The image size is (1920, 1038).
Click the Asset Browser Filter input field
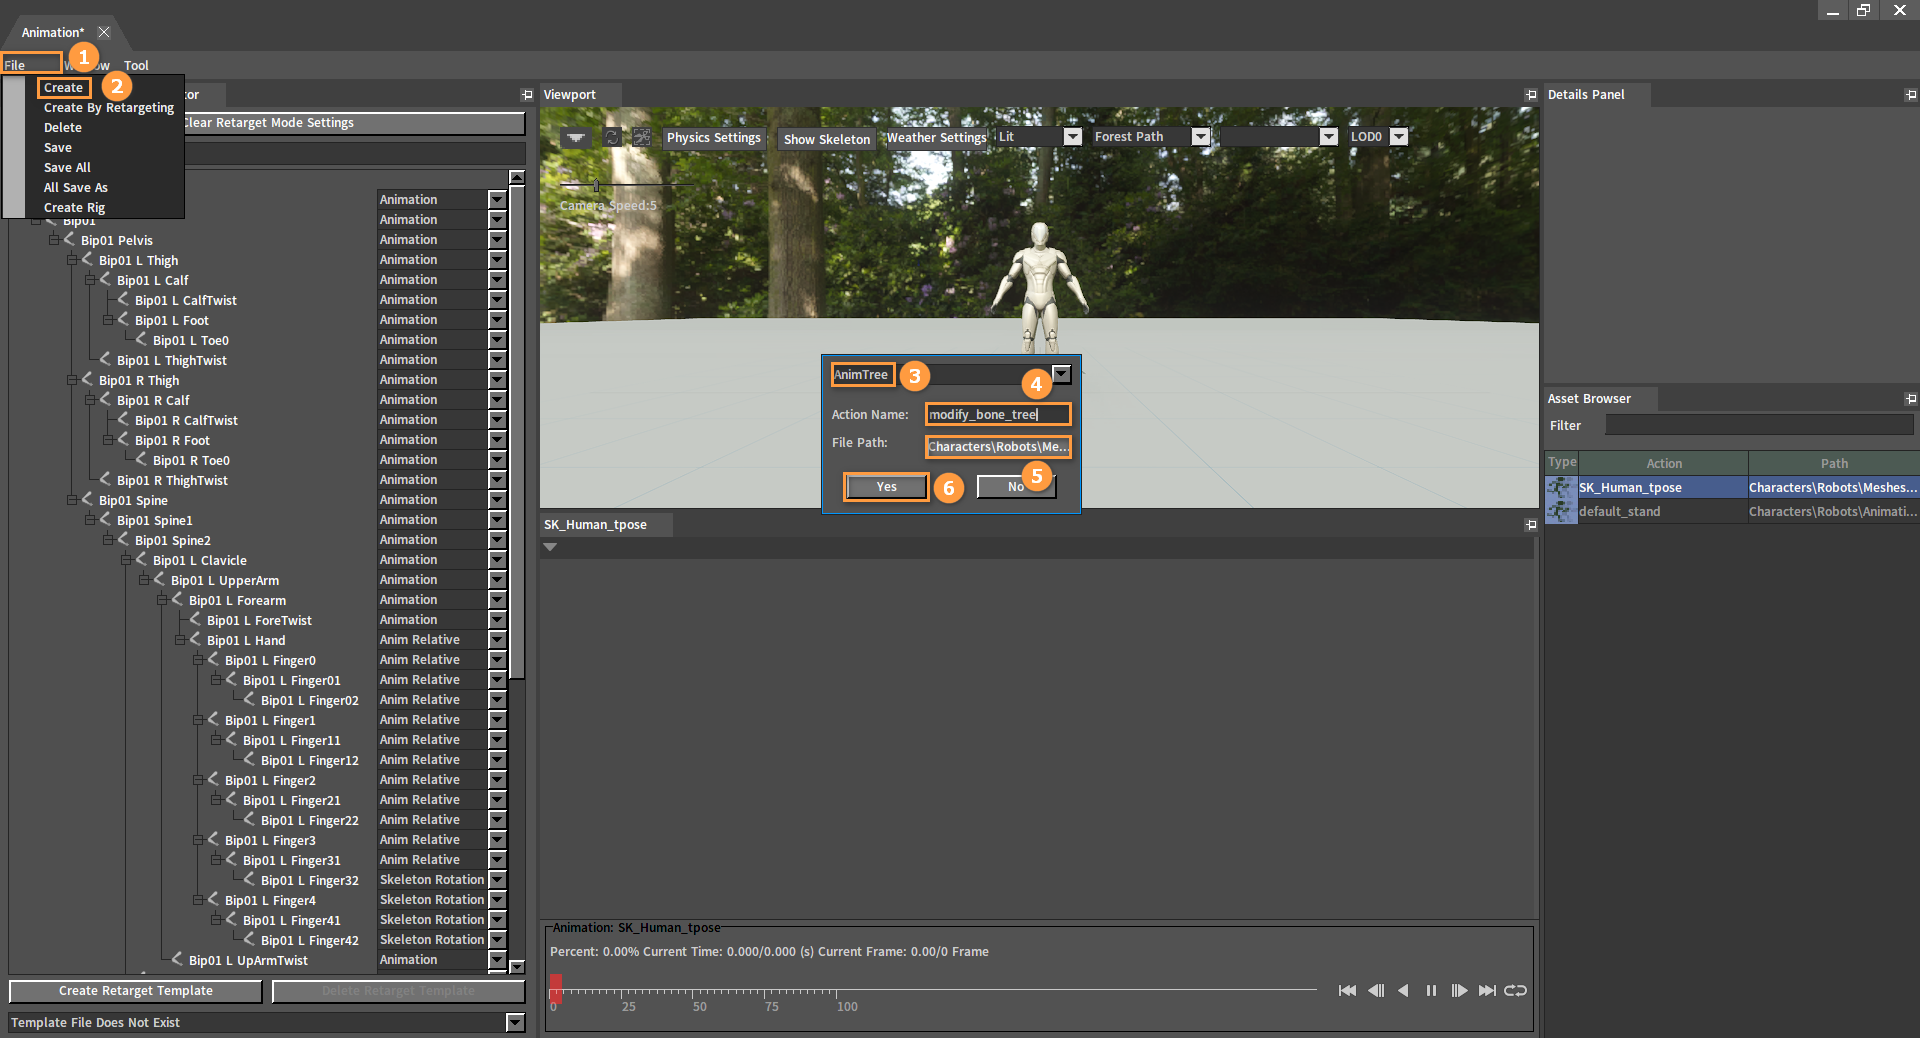[1759, 425]
